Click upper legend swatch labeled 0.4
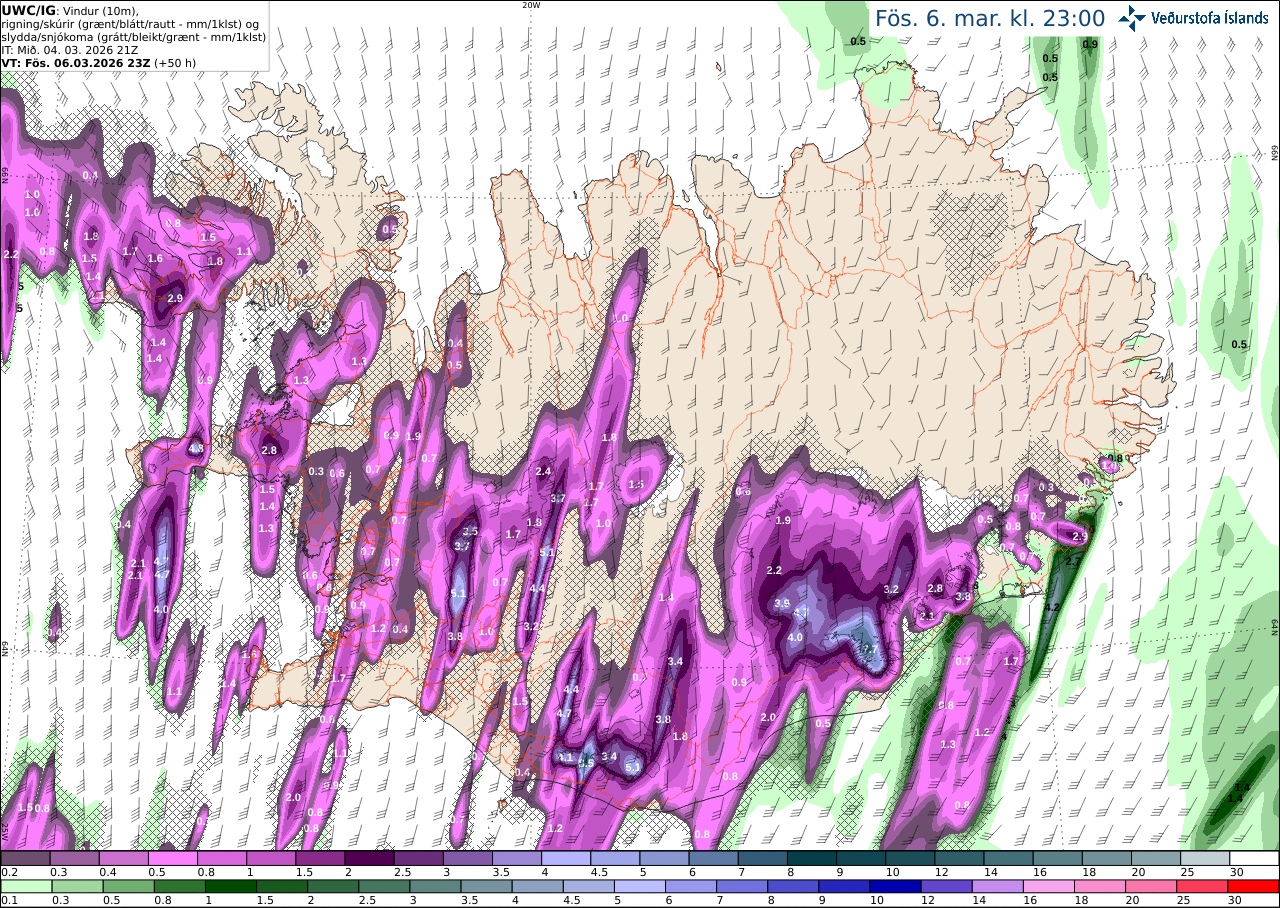1280x908 pixels. (123, 858)
